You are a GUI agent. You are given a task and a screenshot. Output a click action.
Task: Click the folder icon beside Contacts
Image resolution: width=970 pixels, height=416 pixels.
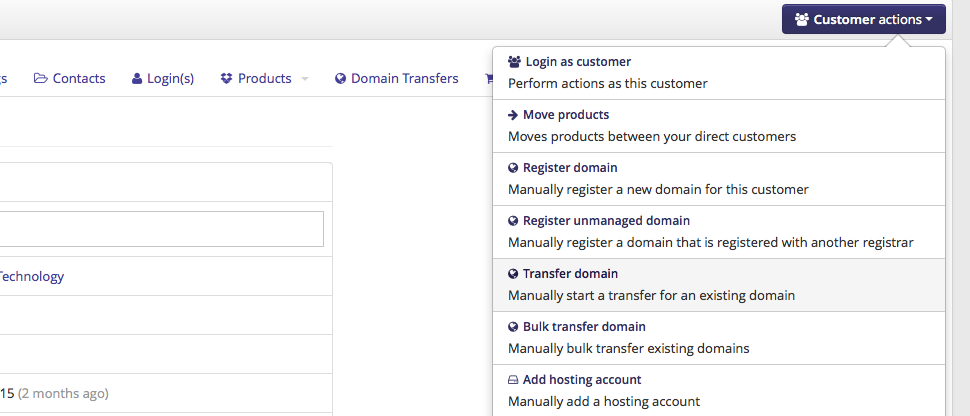41,79
